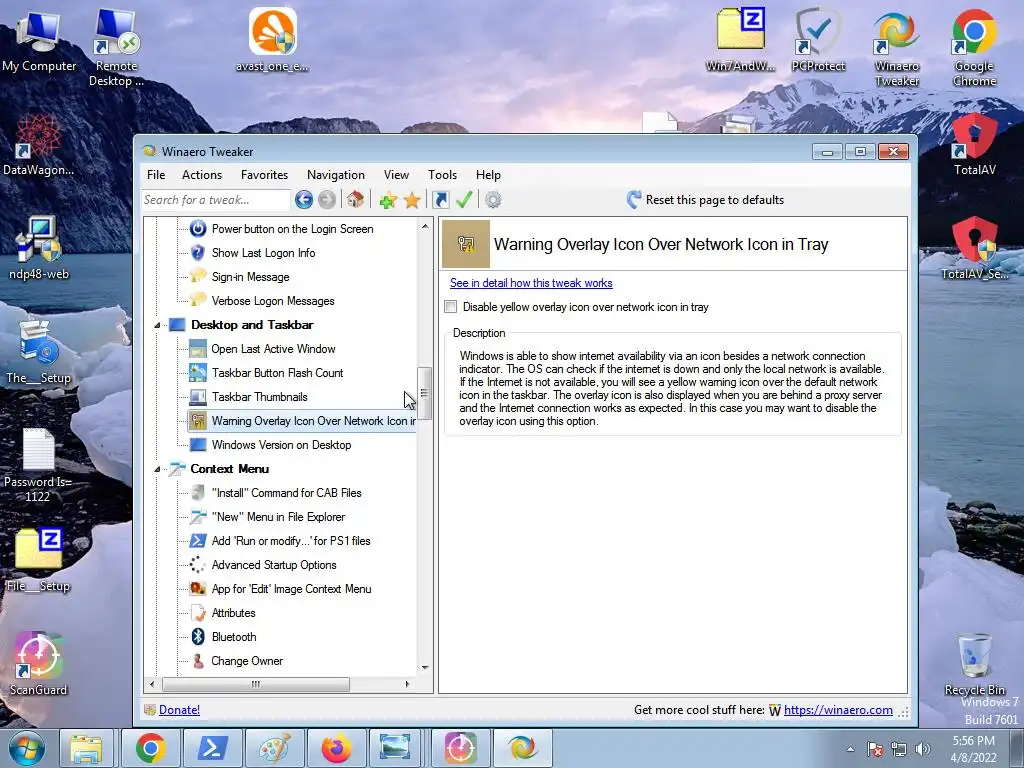Click the tree's vertical scrollbar thumb
Screen dimensions: 1024x768
click(424, 393)
